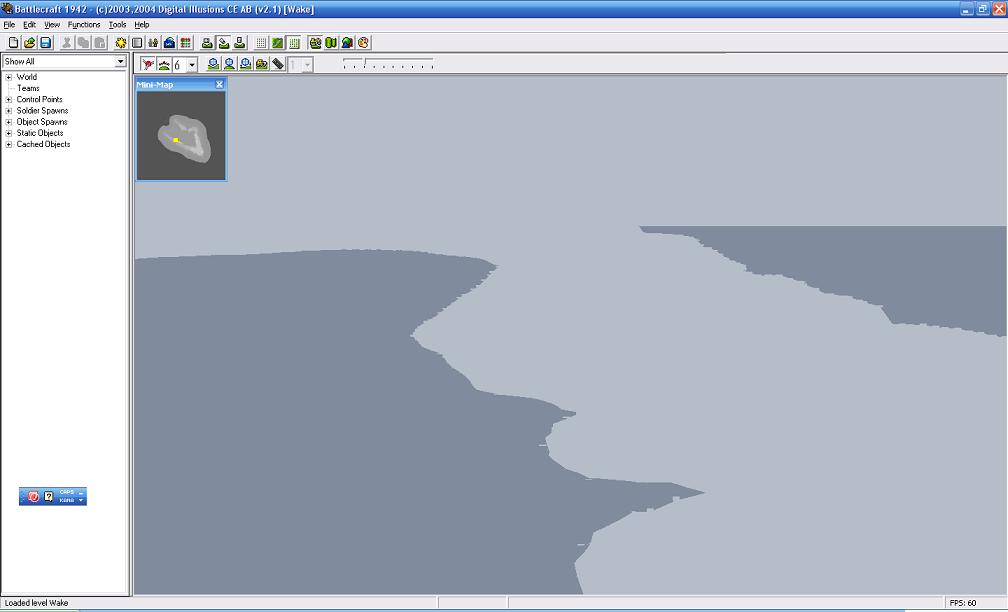This screenshot has width=1008, height=612.
Task: Open the grayed-out dropdown beside the ruler
Action: 308,65
